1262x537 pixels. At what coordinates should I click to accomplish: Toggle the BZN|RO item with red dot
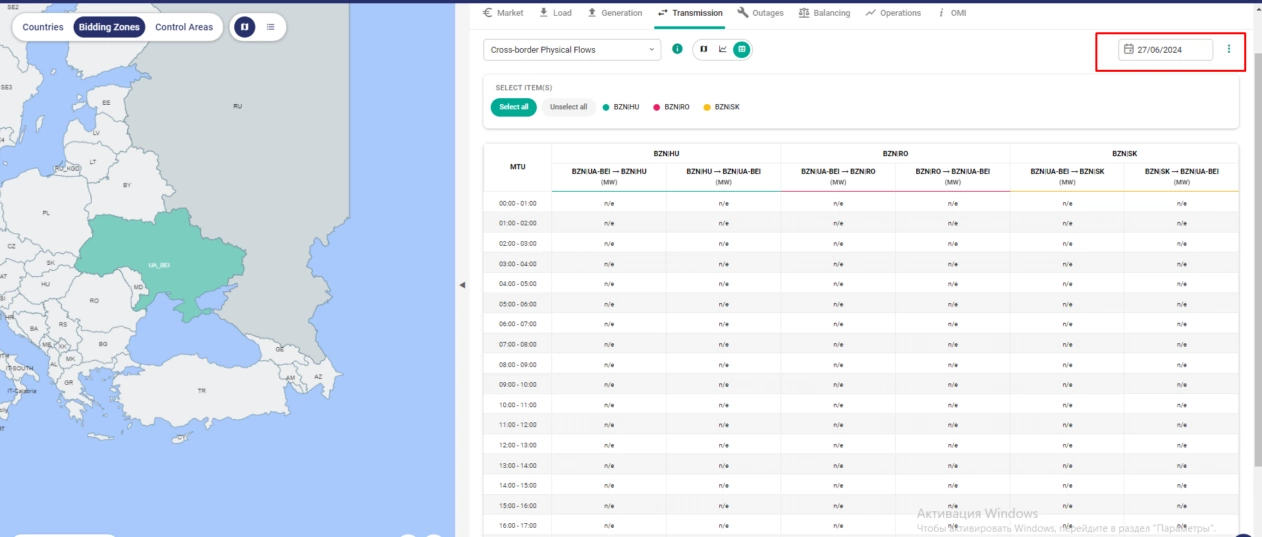(671, 107)
